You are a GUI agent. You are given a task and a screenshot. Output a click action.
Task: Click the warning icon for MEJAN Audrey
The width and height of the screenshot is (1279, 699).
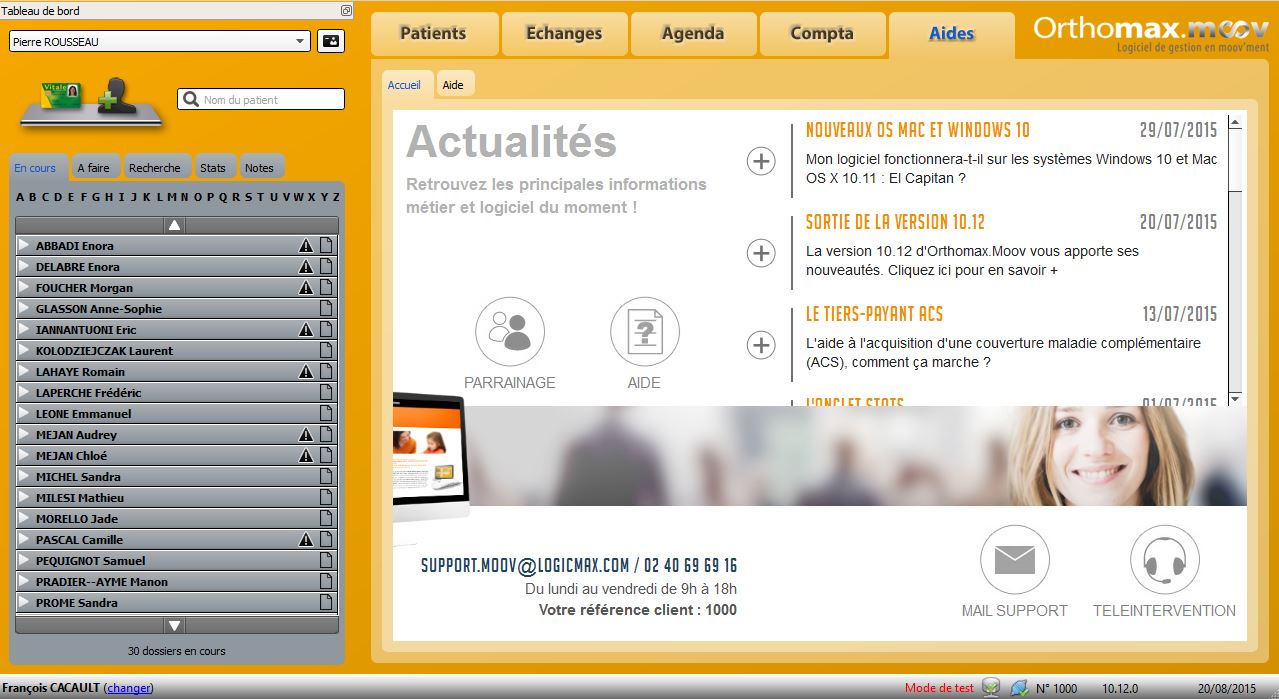306,435
